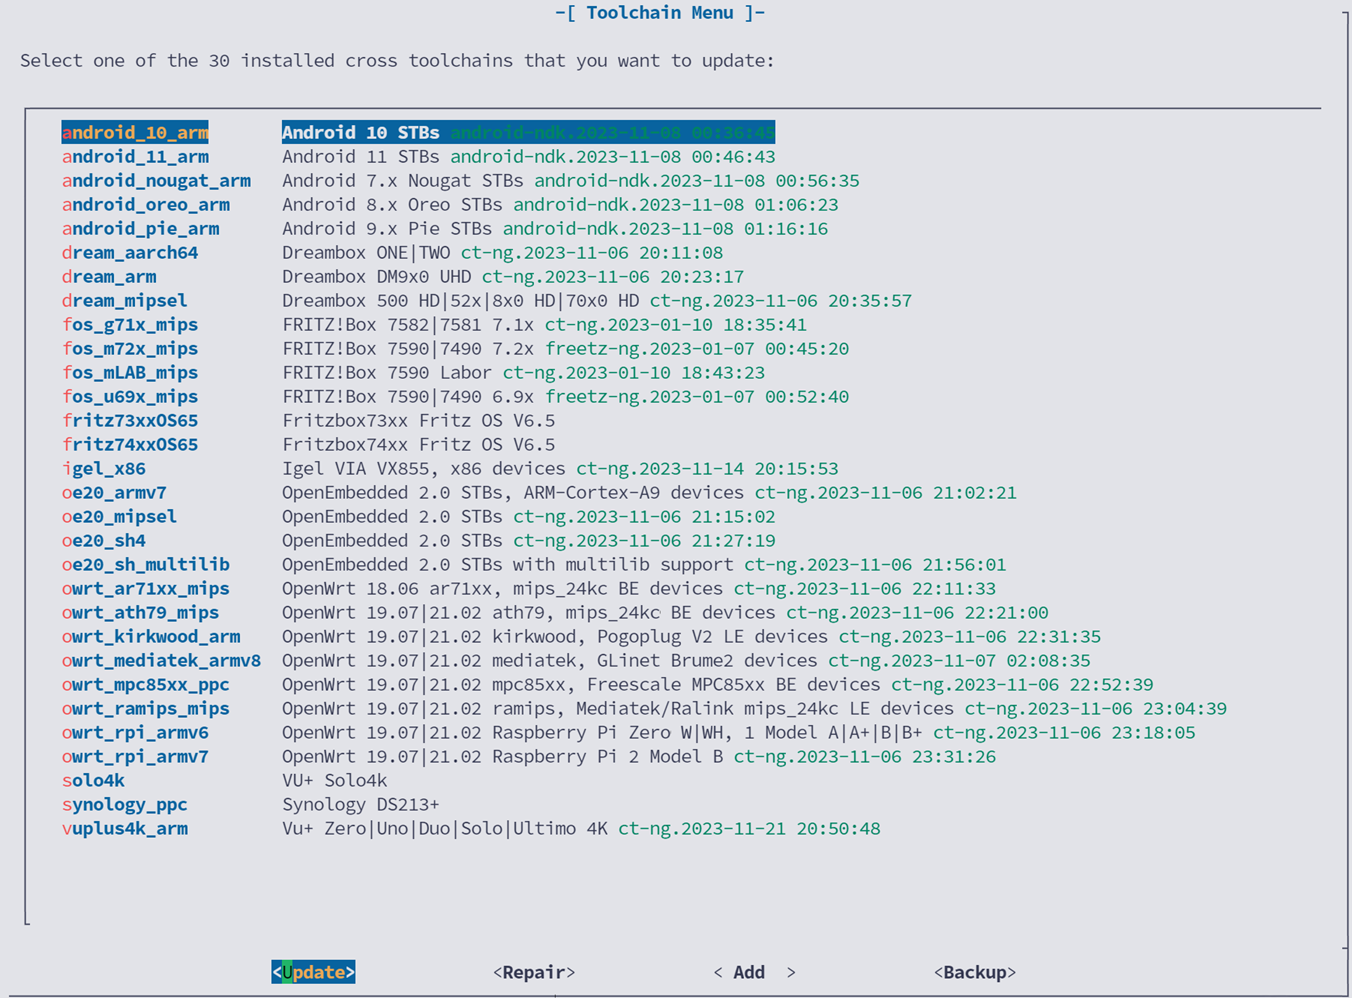Choose dream_mipsel toolchain
The image size is (1352, 998).
pyautogui.click(x=124, y=300)
